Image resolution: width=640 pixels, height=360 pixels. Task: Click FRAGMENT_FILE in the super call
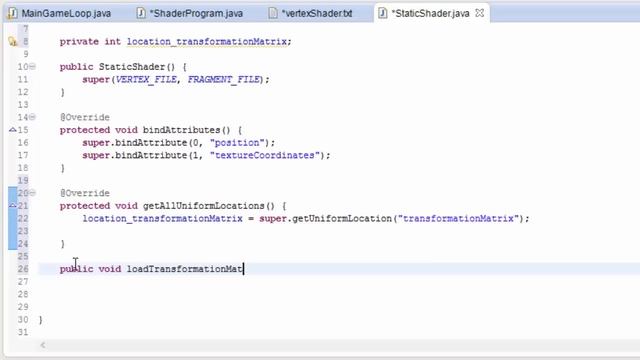click(224, 79)
